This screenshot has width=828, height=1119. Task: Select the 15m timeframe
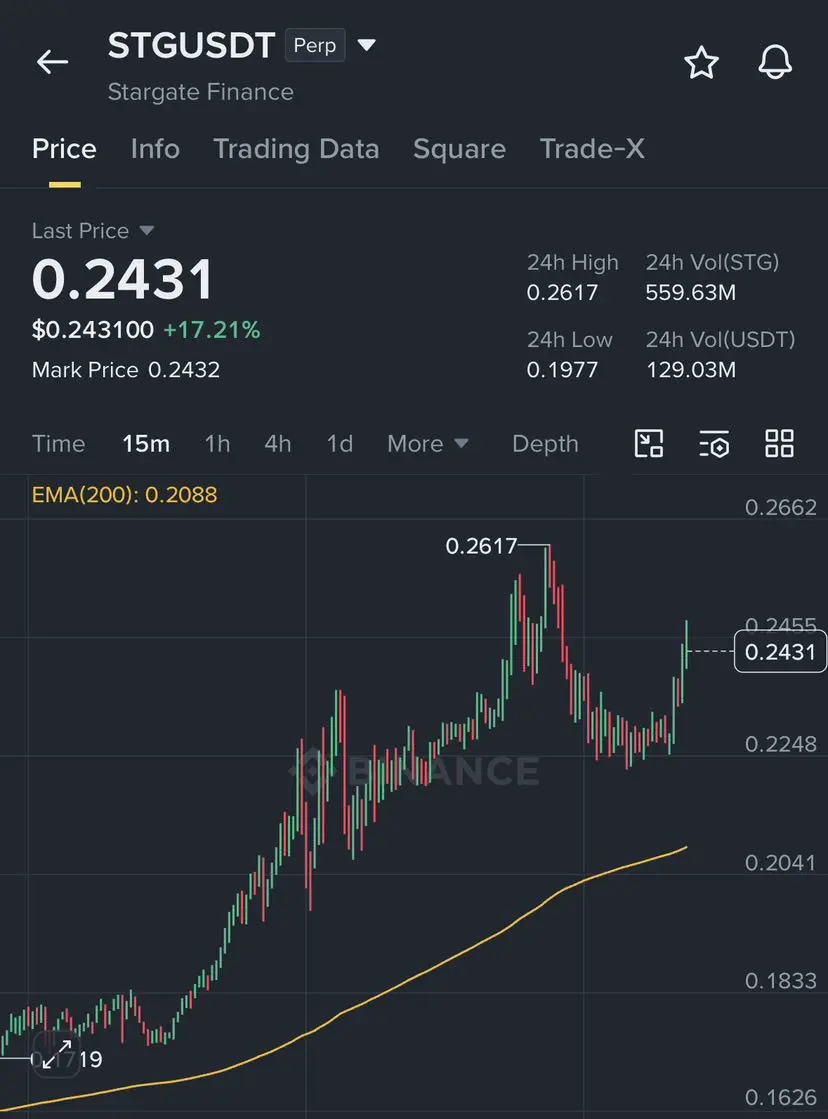tap(146, 444)
